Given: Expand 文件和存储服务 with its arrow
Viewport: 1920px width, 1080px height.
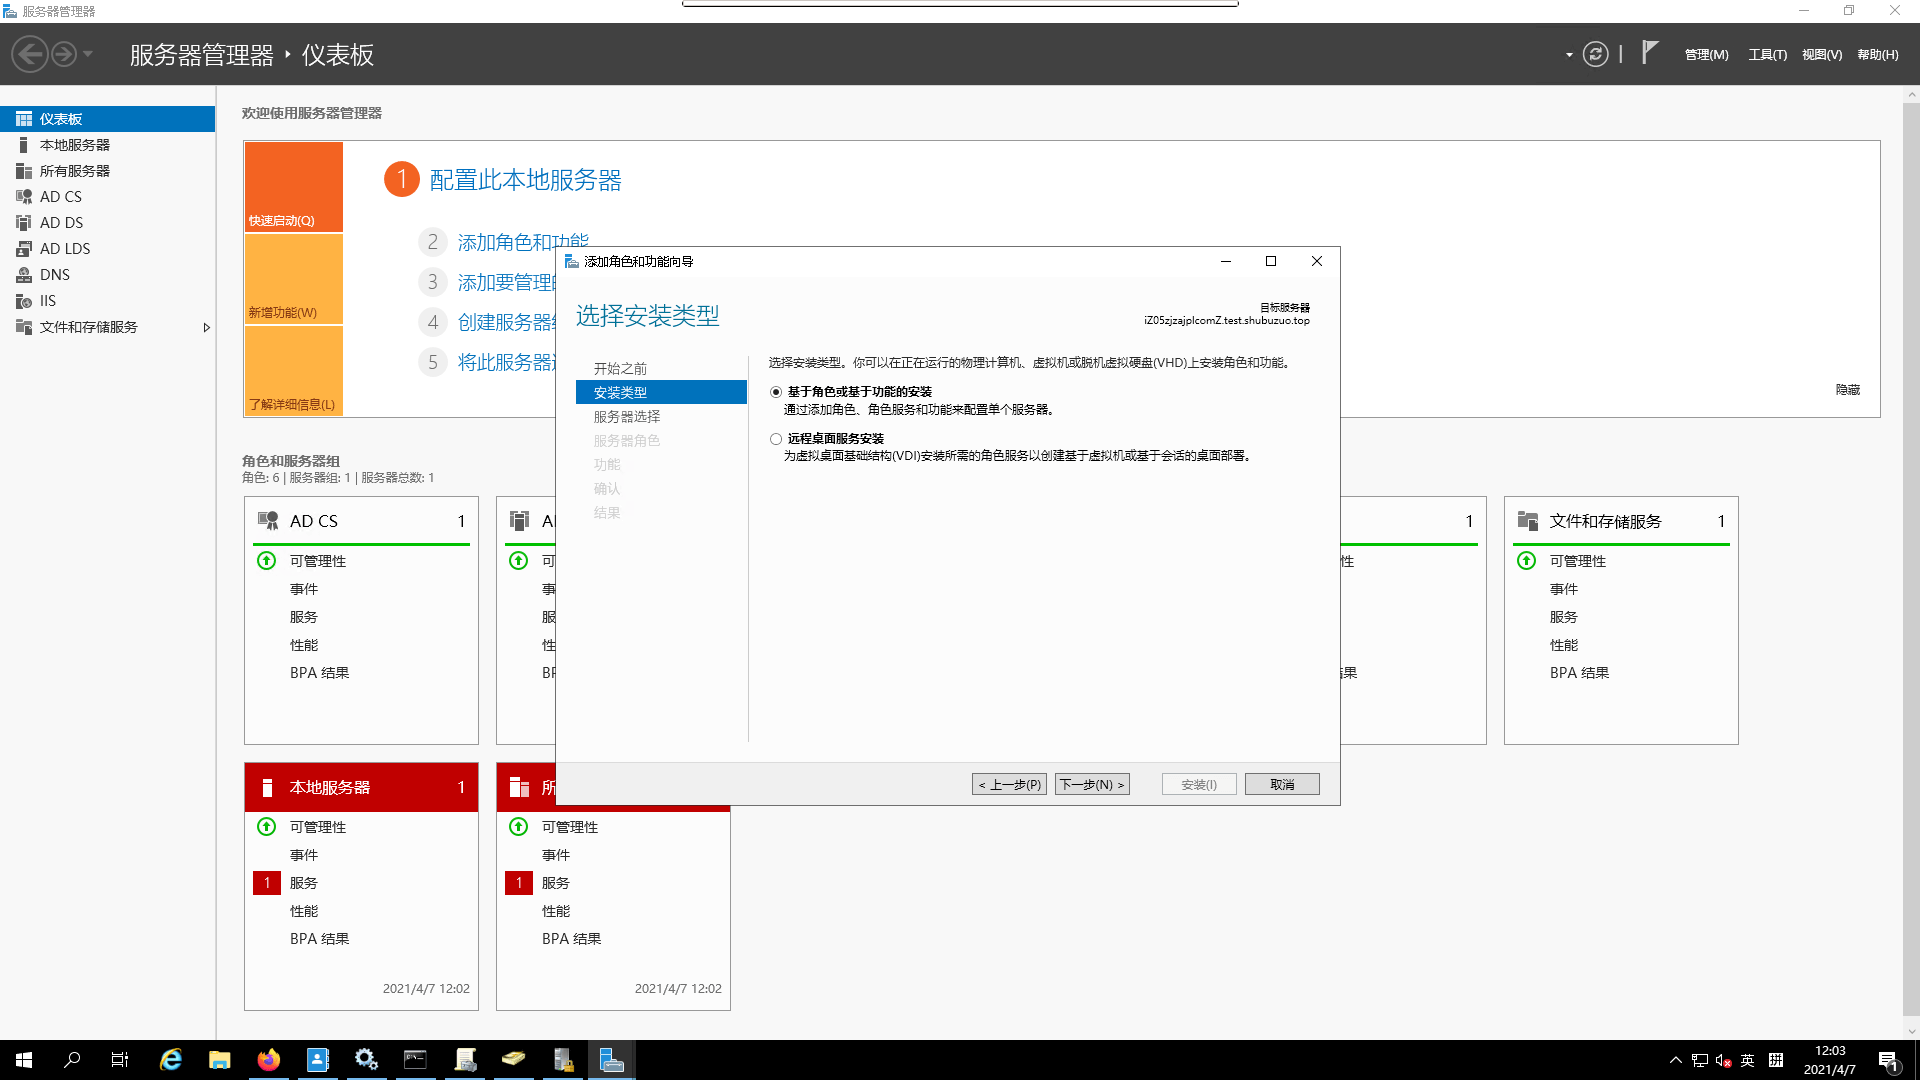Looking at the screenshot, I should tap(207, 327).
